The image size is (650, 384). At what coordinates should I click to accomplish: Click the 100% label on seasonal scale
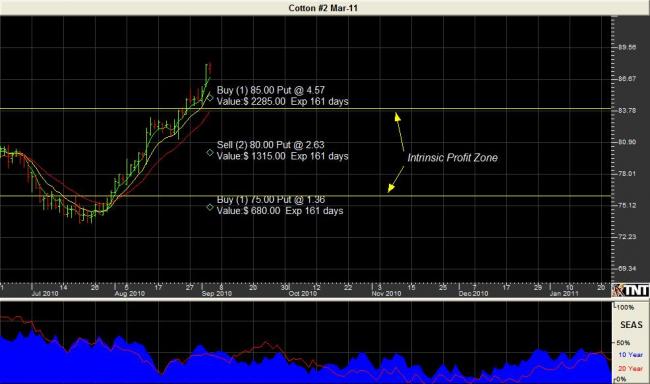point(625,307)
